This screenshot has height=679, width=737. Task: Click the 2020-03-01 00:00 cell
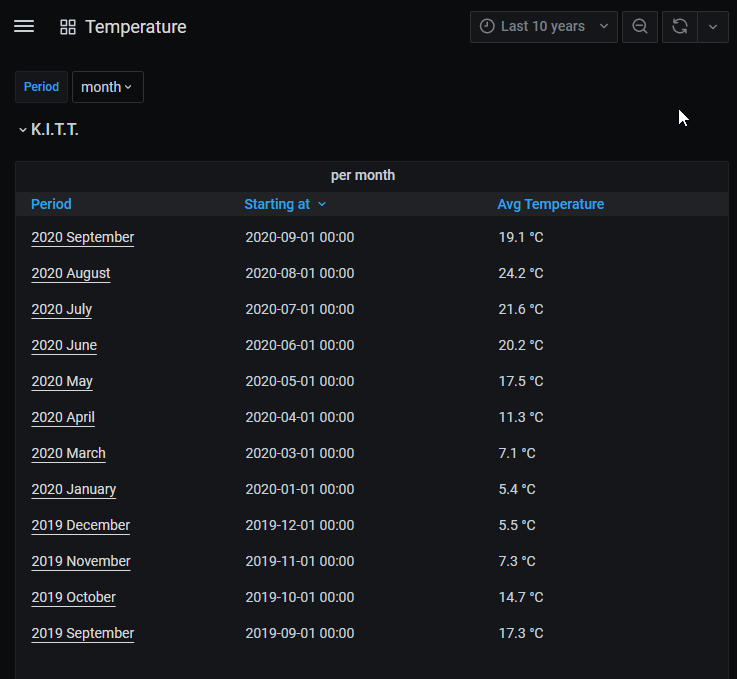pyautogui.click(x=300, y=453)
